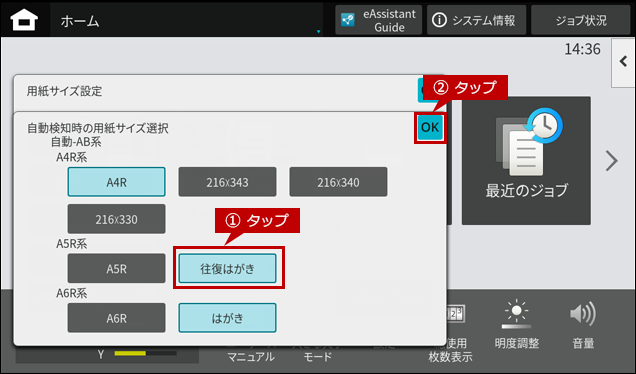The width and height of the screenshot is (636, 374).
Task: Open システム情報 info icon
Action: [439, 20]
